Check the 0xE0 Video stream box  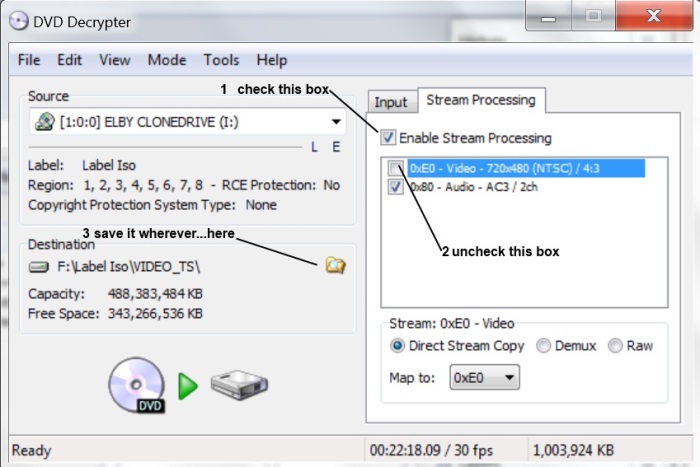(396, 168)
